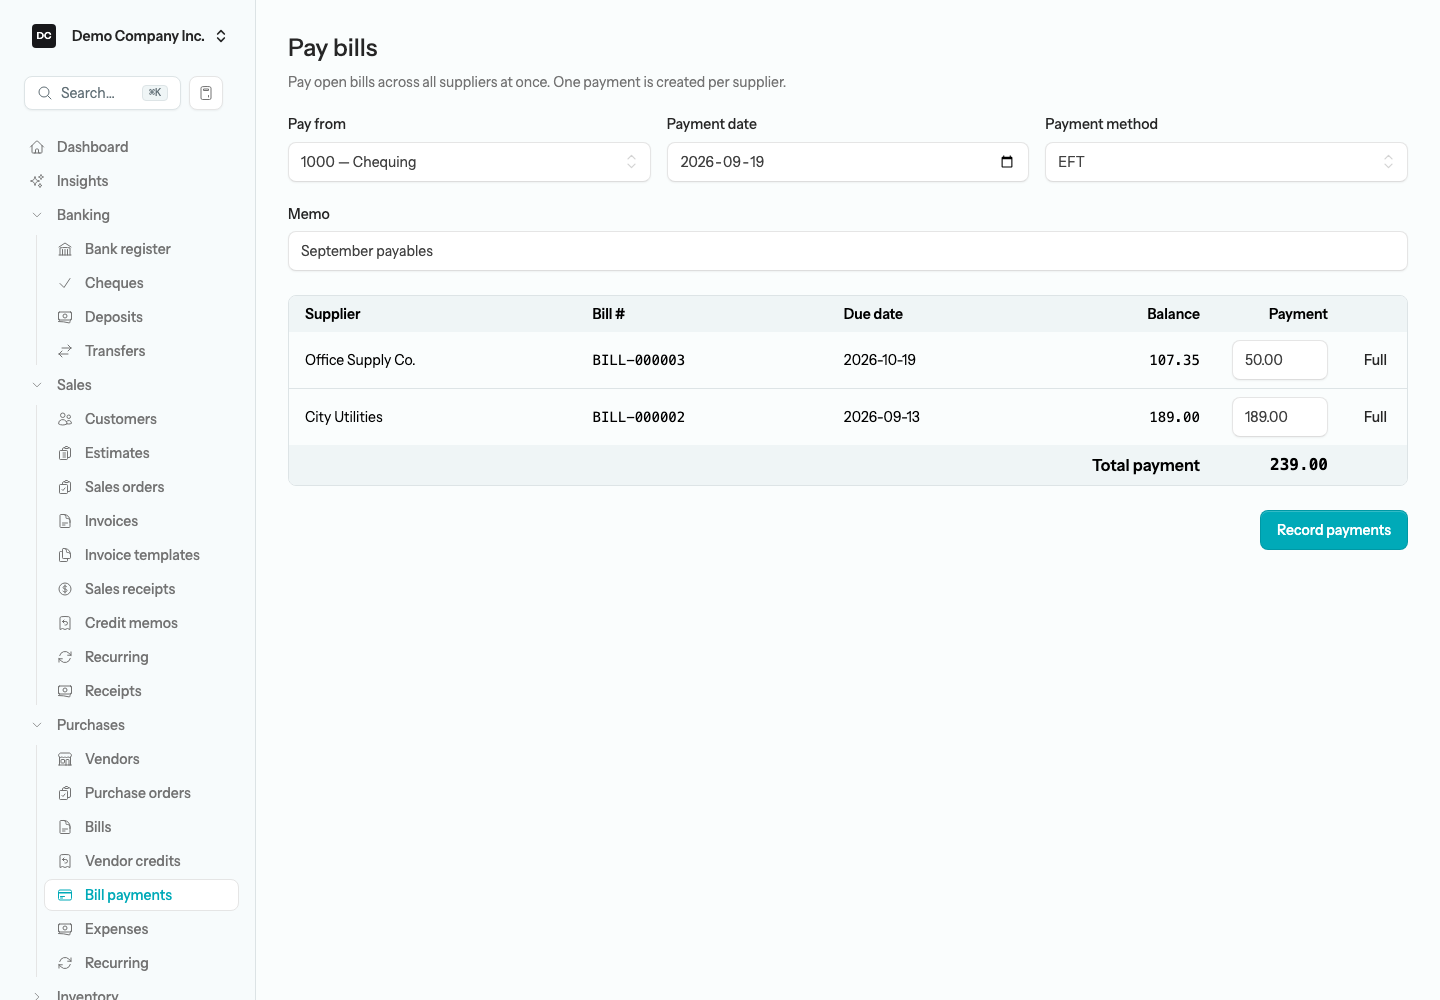Open Invoice templates in the sidebar
Image resolution: width=1440 pixels, height=1000 pixels.
click(x=141, y=555)
